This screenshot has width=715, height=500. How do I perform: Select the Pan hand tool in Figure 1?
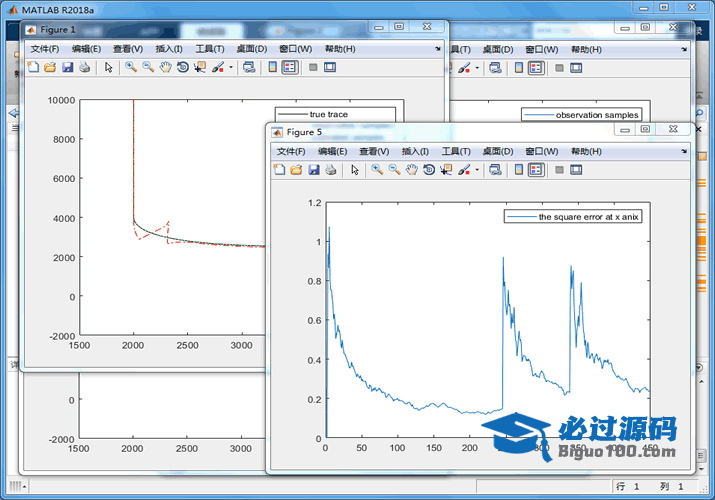(166, 67)
